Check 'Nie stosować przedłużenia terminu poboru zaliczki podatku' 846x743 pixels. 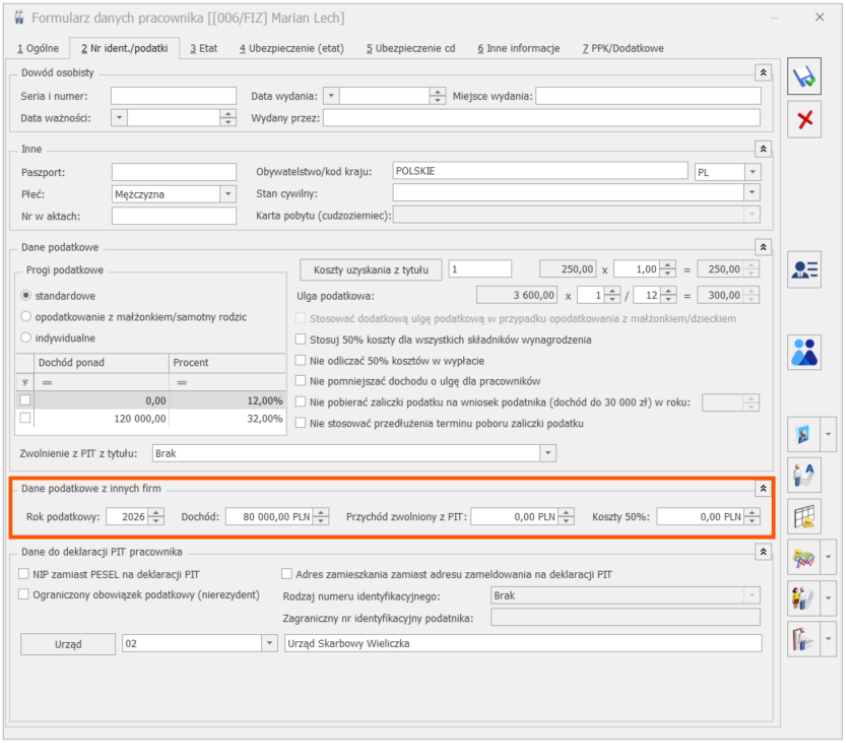(301, 423)
